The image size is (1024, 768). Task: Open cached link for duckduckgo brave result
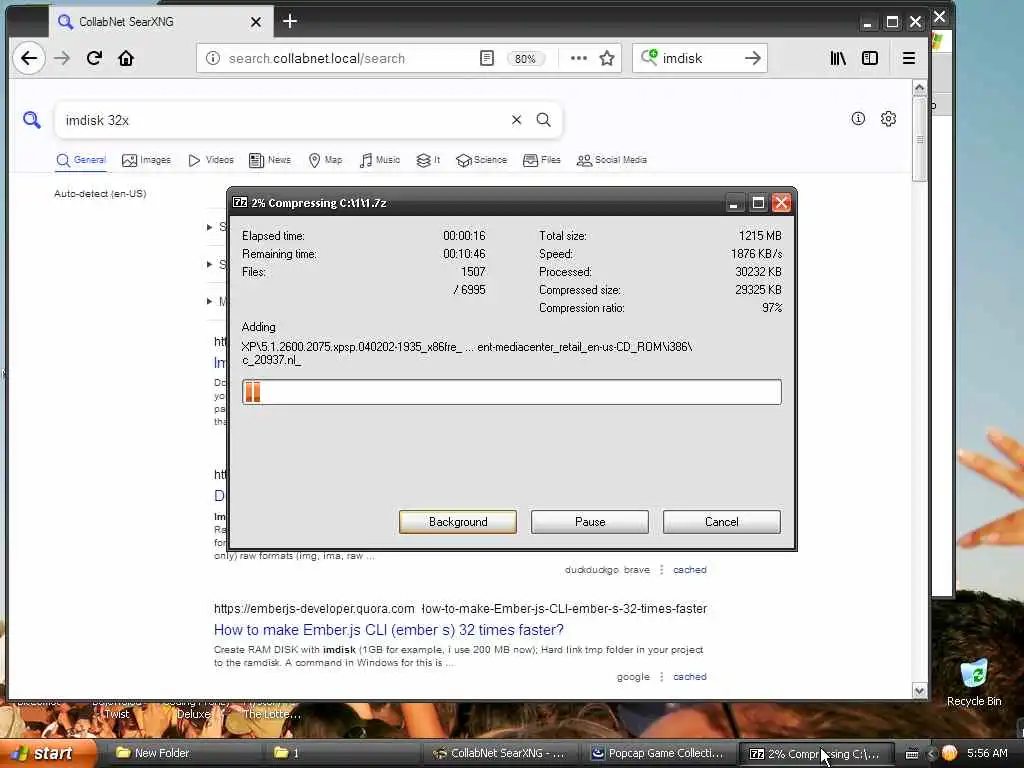pyautogui.click(x=690, y=569)
